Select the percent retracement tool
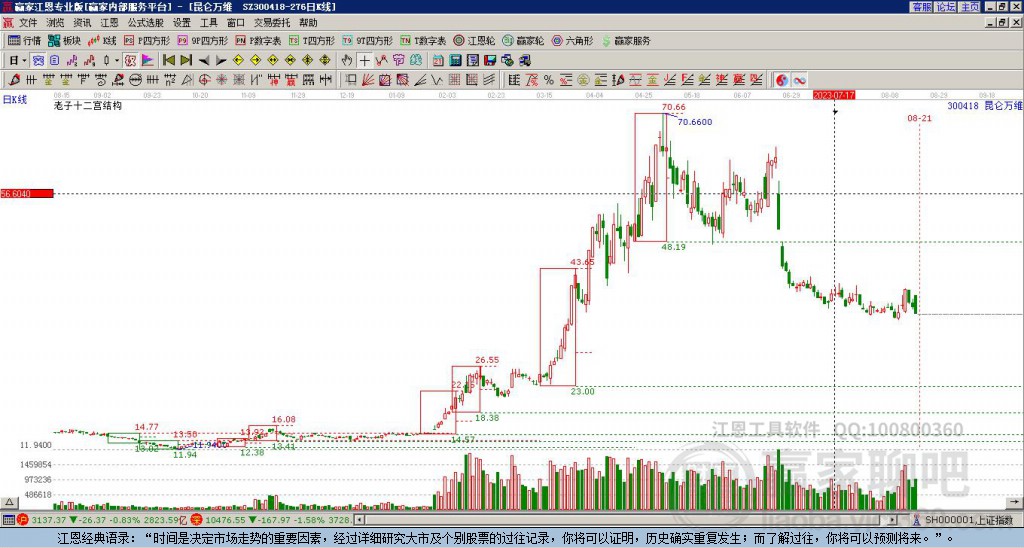The width and height of the screenshot is (1024, 548). tap(549, 80)
